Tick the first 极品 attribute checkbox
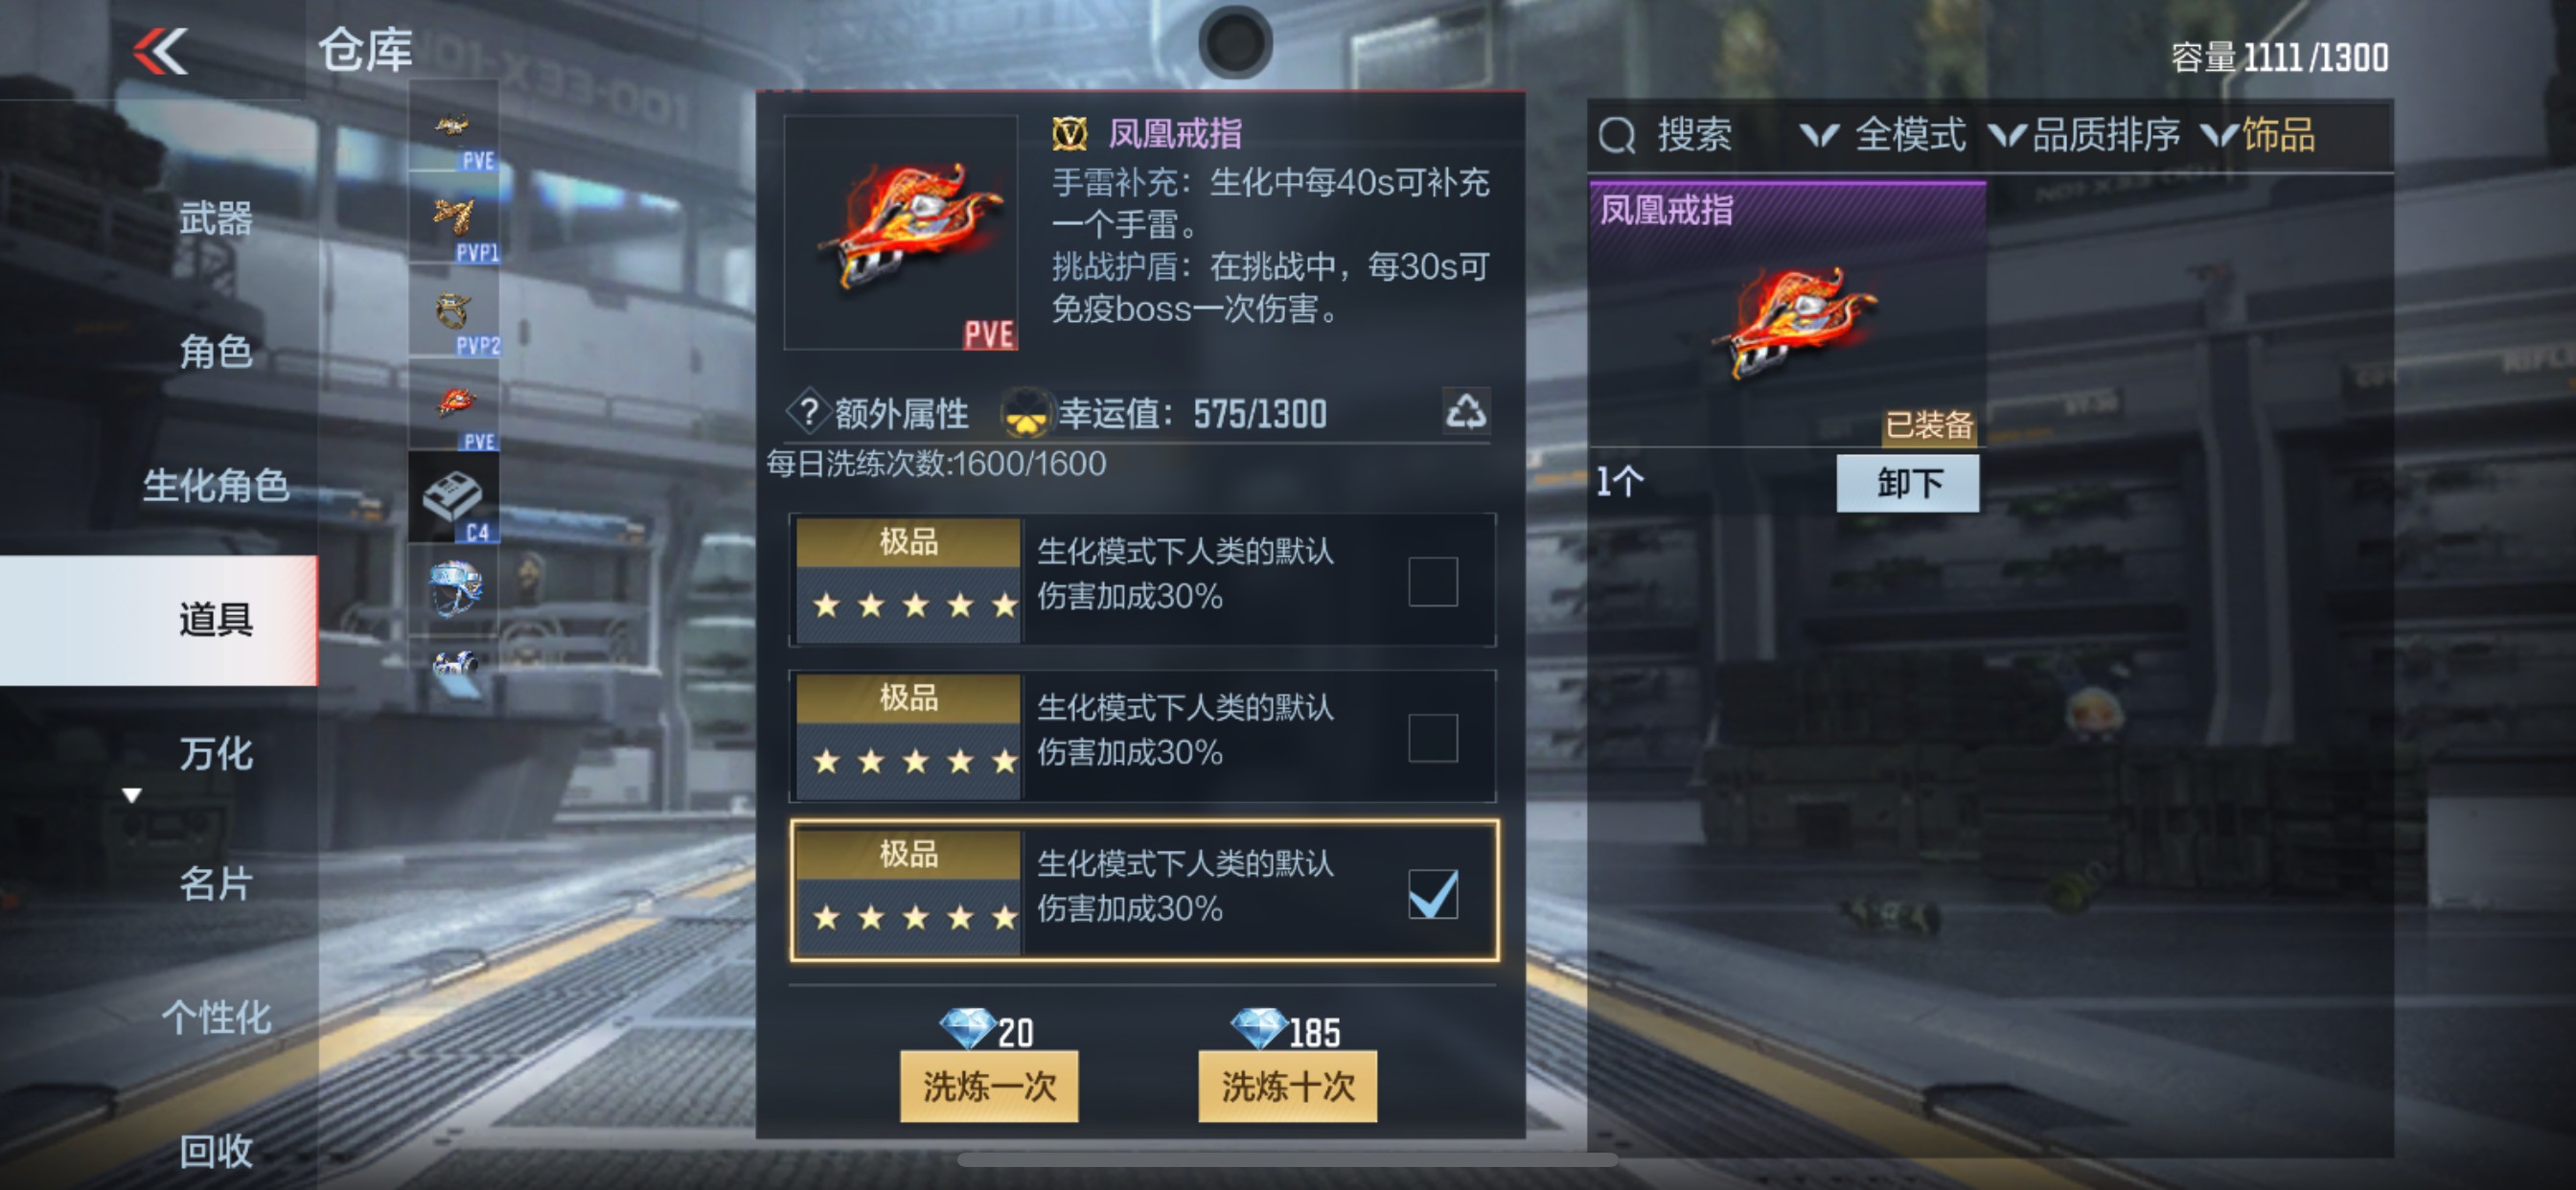The height and width of the screenshot is (1190, 2576). (1432, 580)
